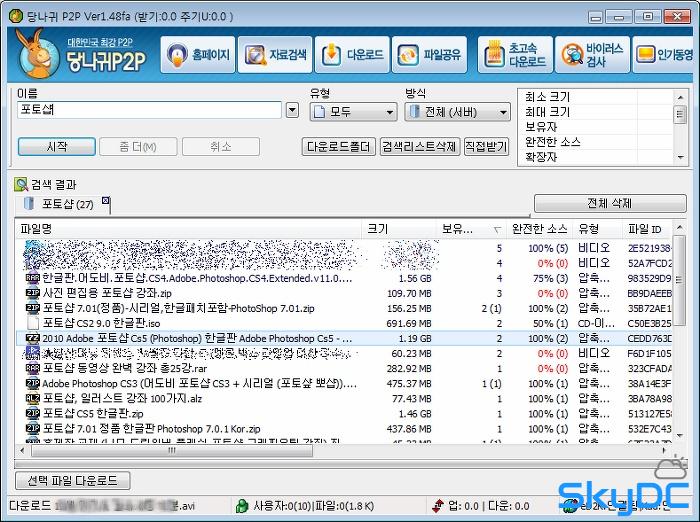Select the 보유자 filter row
700x522 pixels.
[596, 127]
